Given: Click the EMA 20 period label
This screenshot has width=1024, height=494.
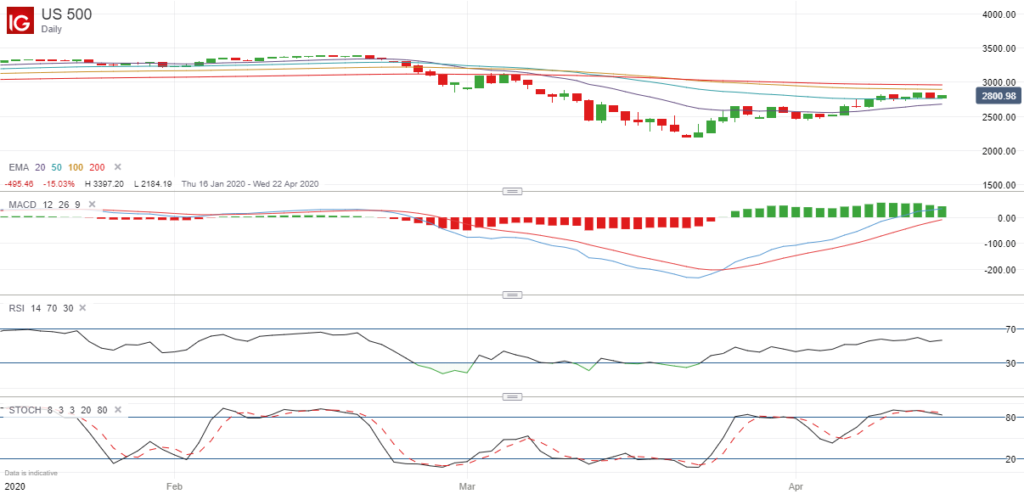Looking at the screenshot, I should (39, 167).
